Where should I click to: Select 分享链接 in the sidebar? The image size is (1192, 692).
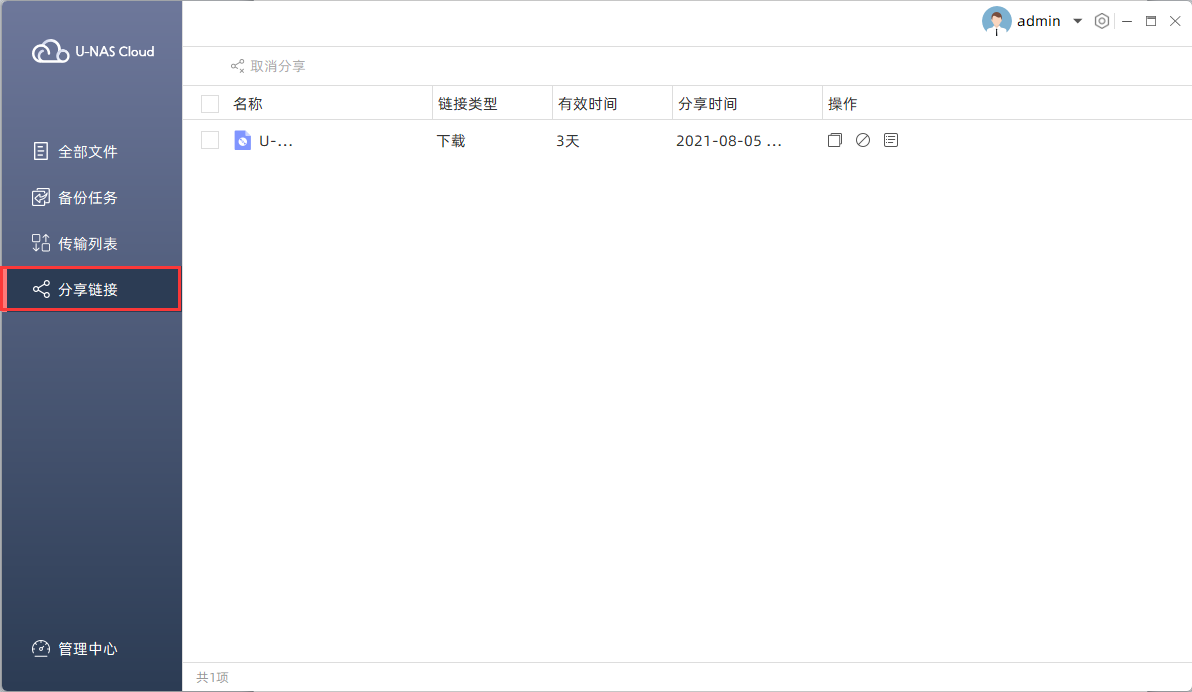pyautogui.click(x=91, y=289)
